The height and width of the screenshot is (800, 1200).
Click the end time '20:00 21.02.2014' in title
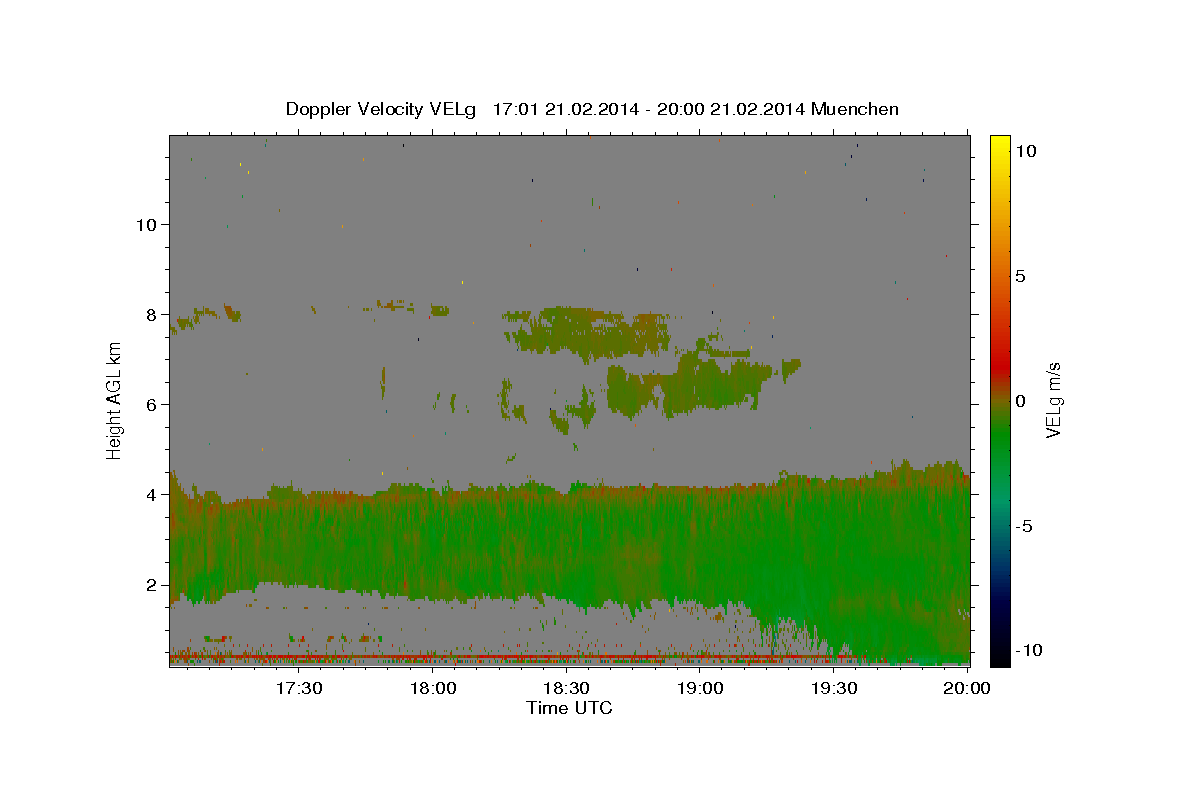(x=730, y=109)
